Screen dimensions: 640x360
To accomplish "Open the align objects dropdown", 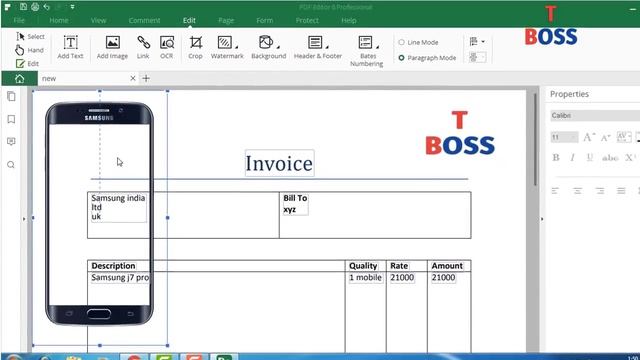I will pyautogui.click(x=477, y=42).
